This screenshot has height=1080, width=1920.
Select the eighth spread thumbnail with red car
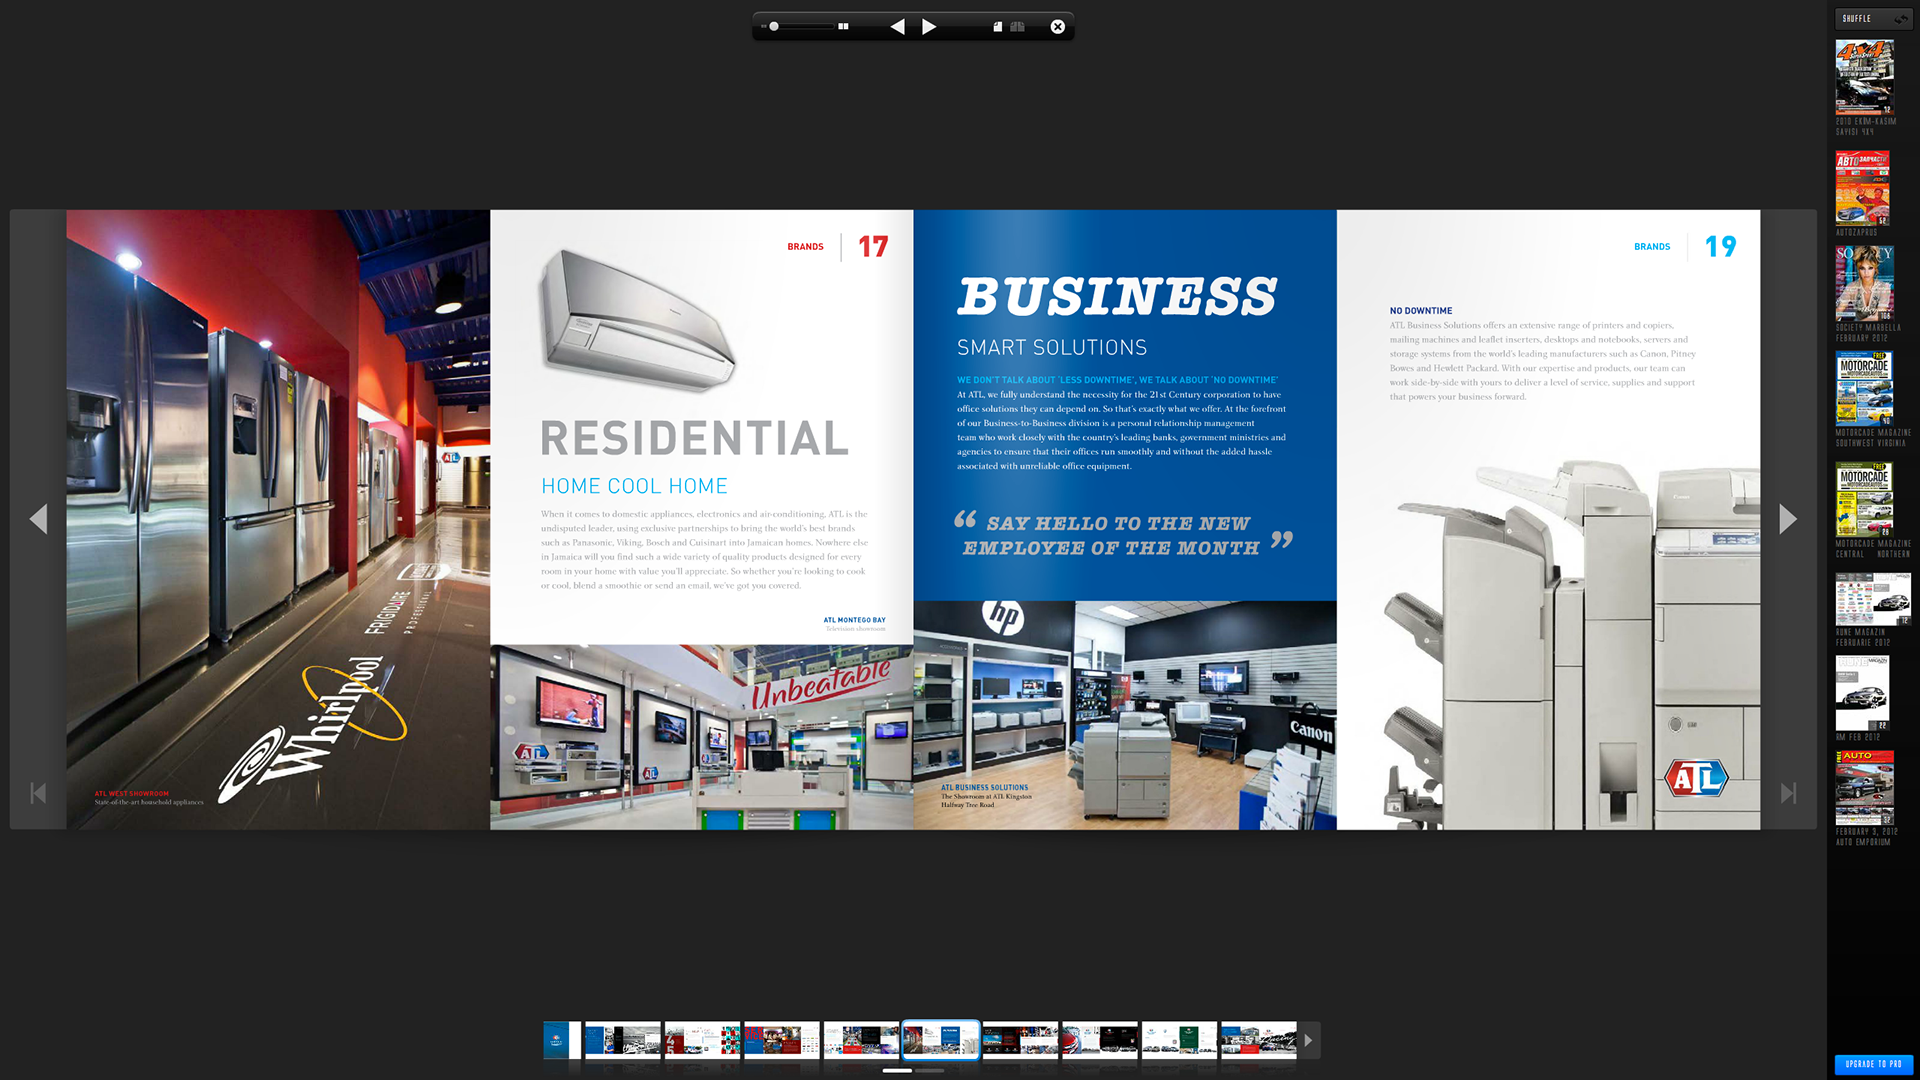coord(1100,1040)
